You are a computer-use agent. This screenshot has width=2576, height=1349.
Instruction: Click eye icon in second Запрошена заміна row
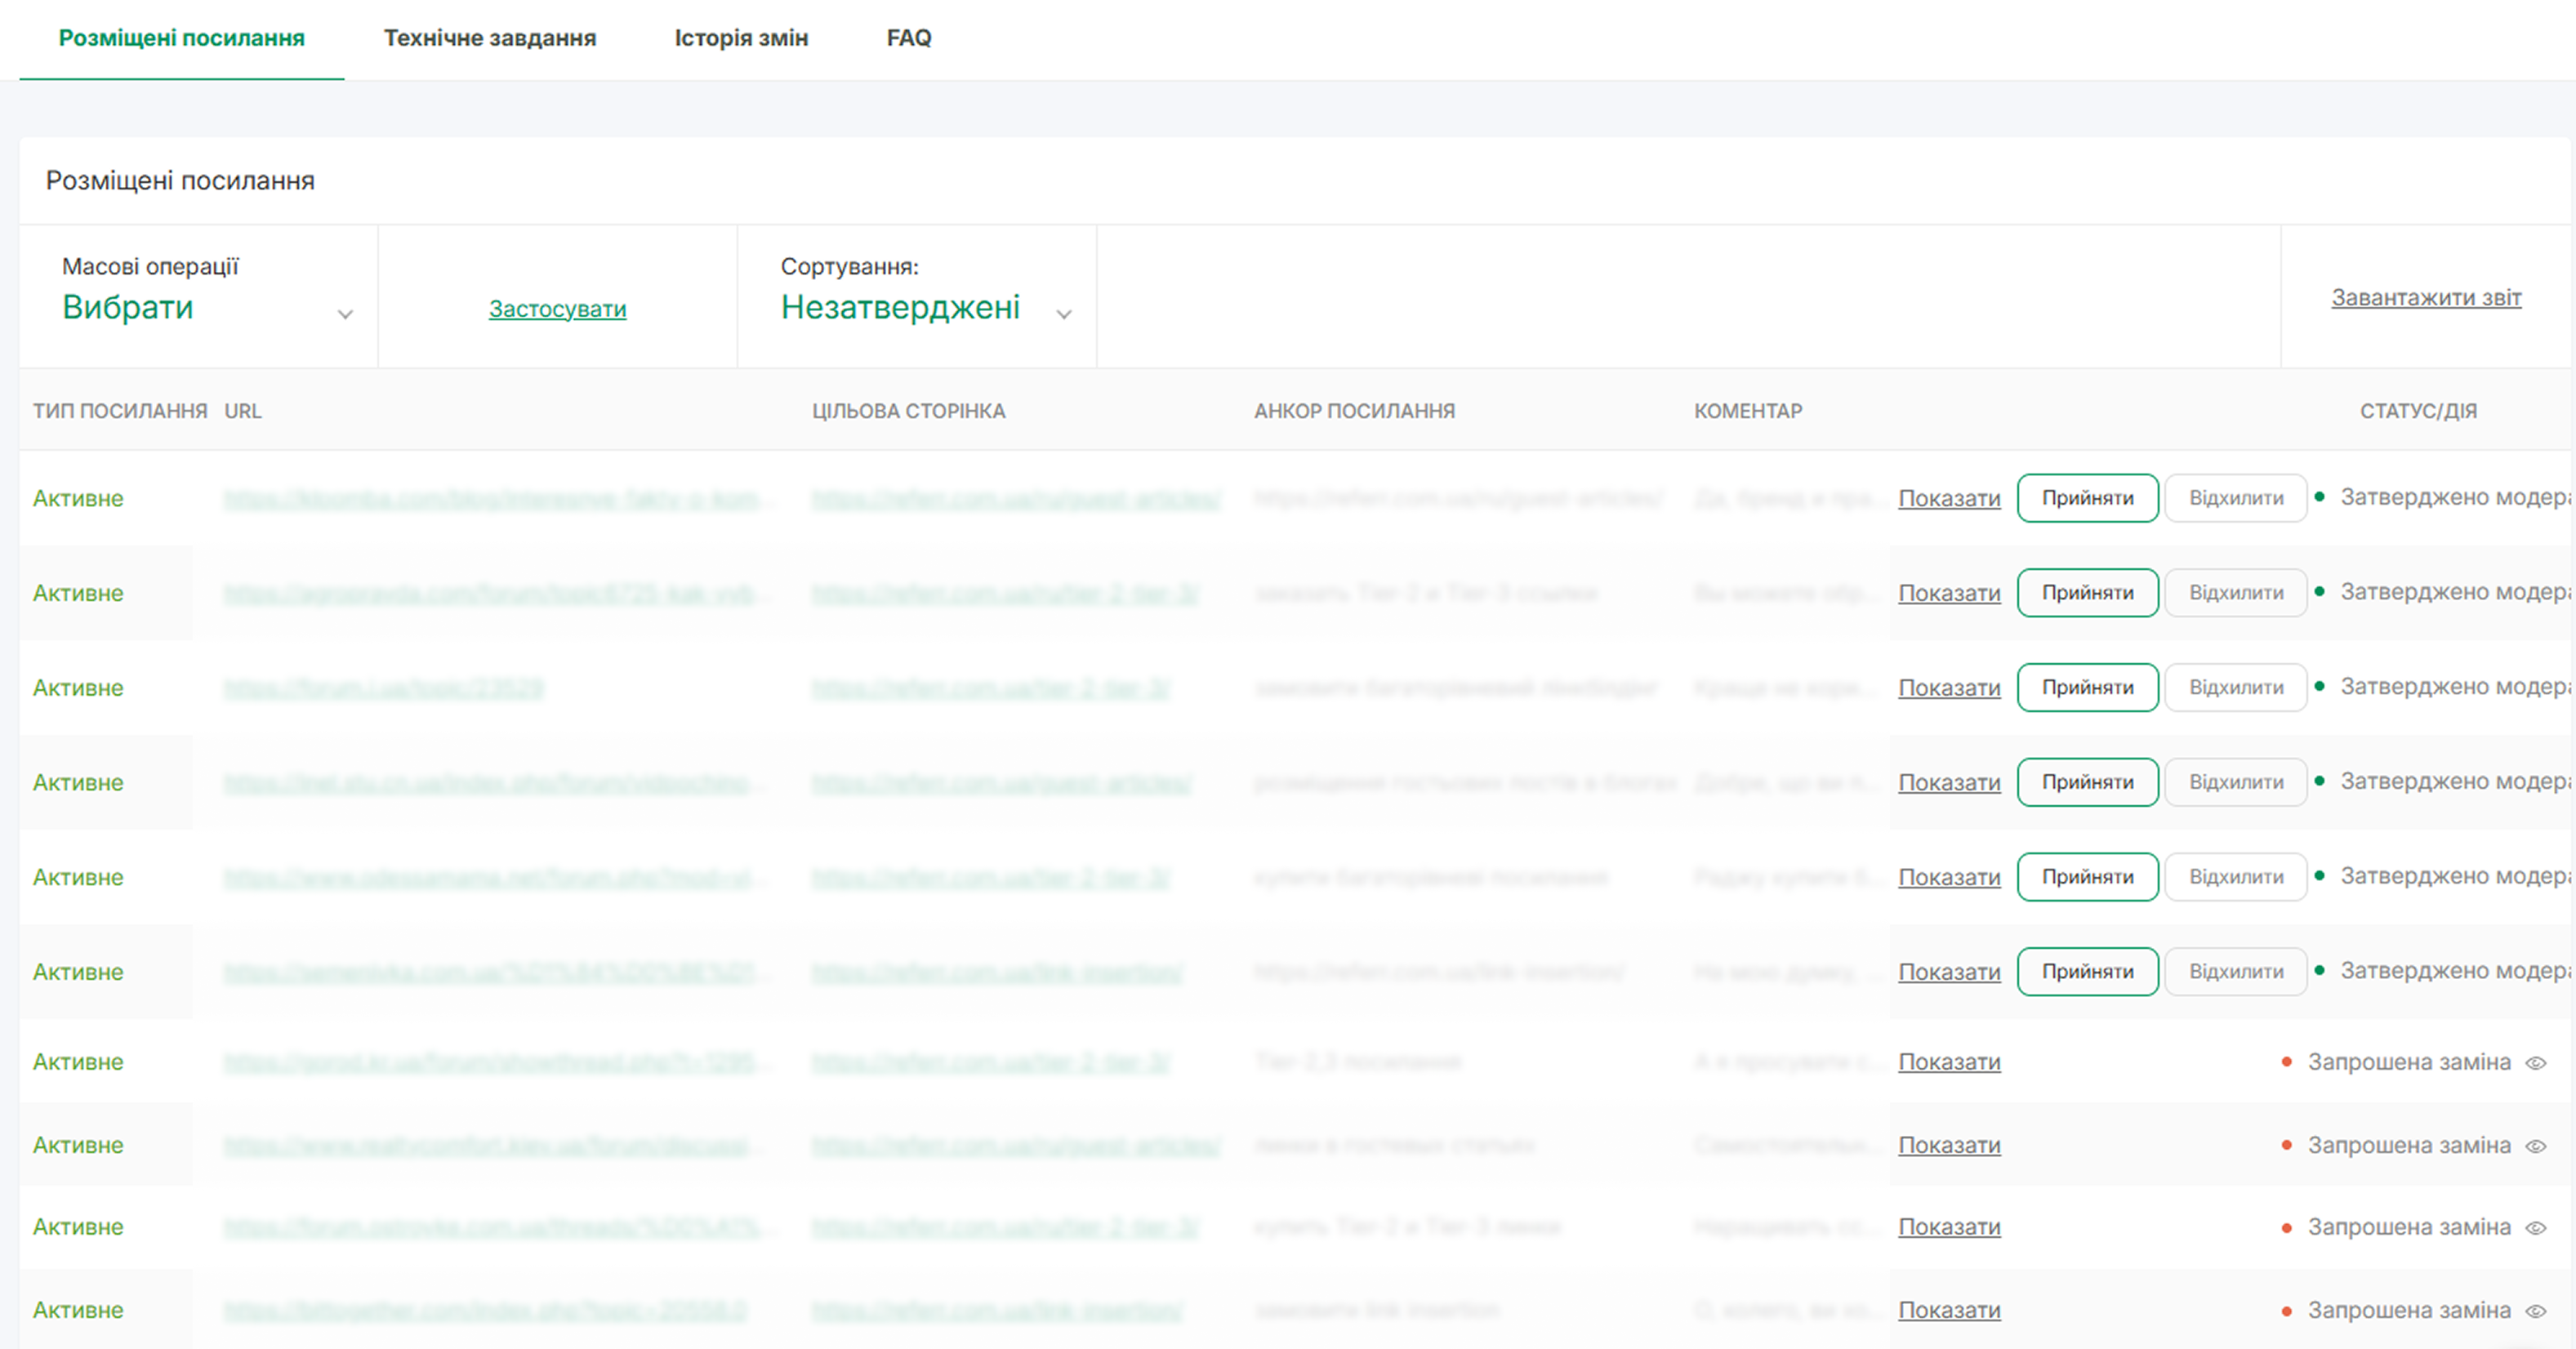pos(2536,1146)
